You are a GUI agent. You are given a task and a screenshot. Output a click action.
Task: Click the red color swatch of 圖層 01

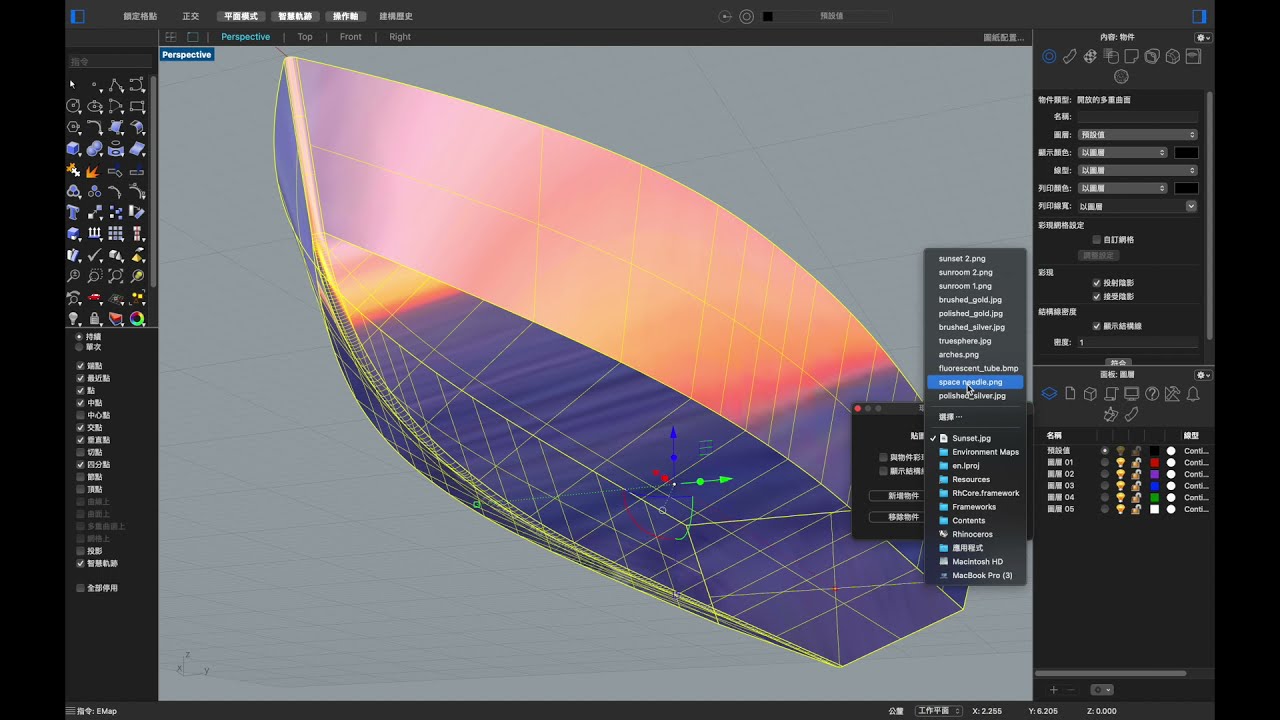point(1155,462)
